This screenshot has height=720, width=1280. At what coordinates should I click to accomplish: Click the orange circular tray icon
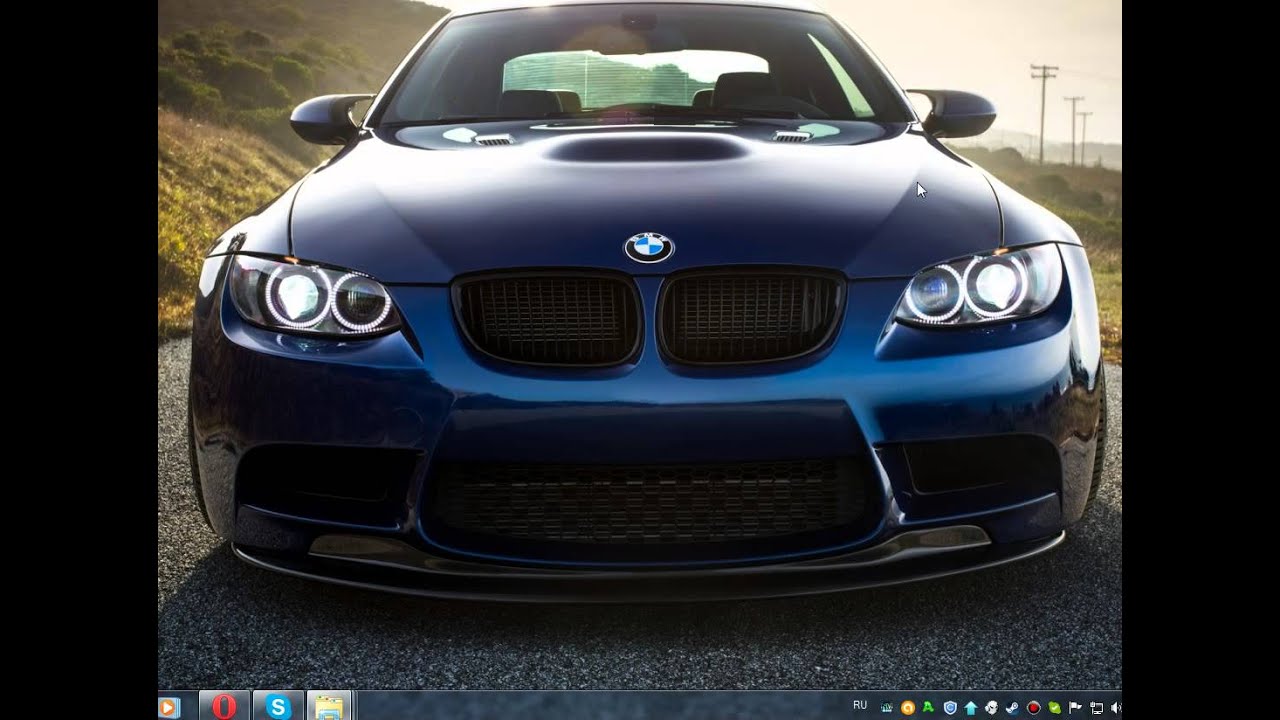[908, 707]
